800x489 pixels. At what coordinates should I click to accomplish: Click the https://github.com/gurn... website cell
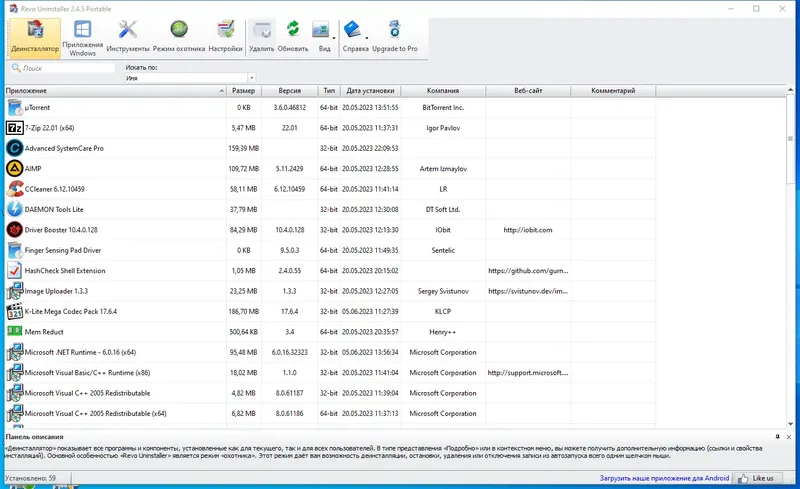coord(528,271)
